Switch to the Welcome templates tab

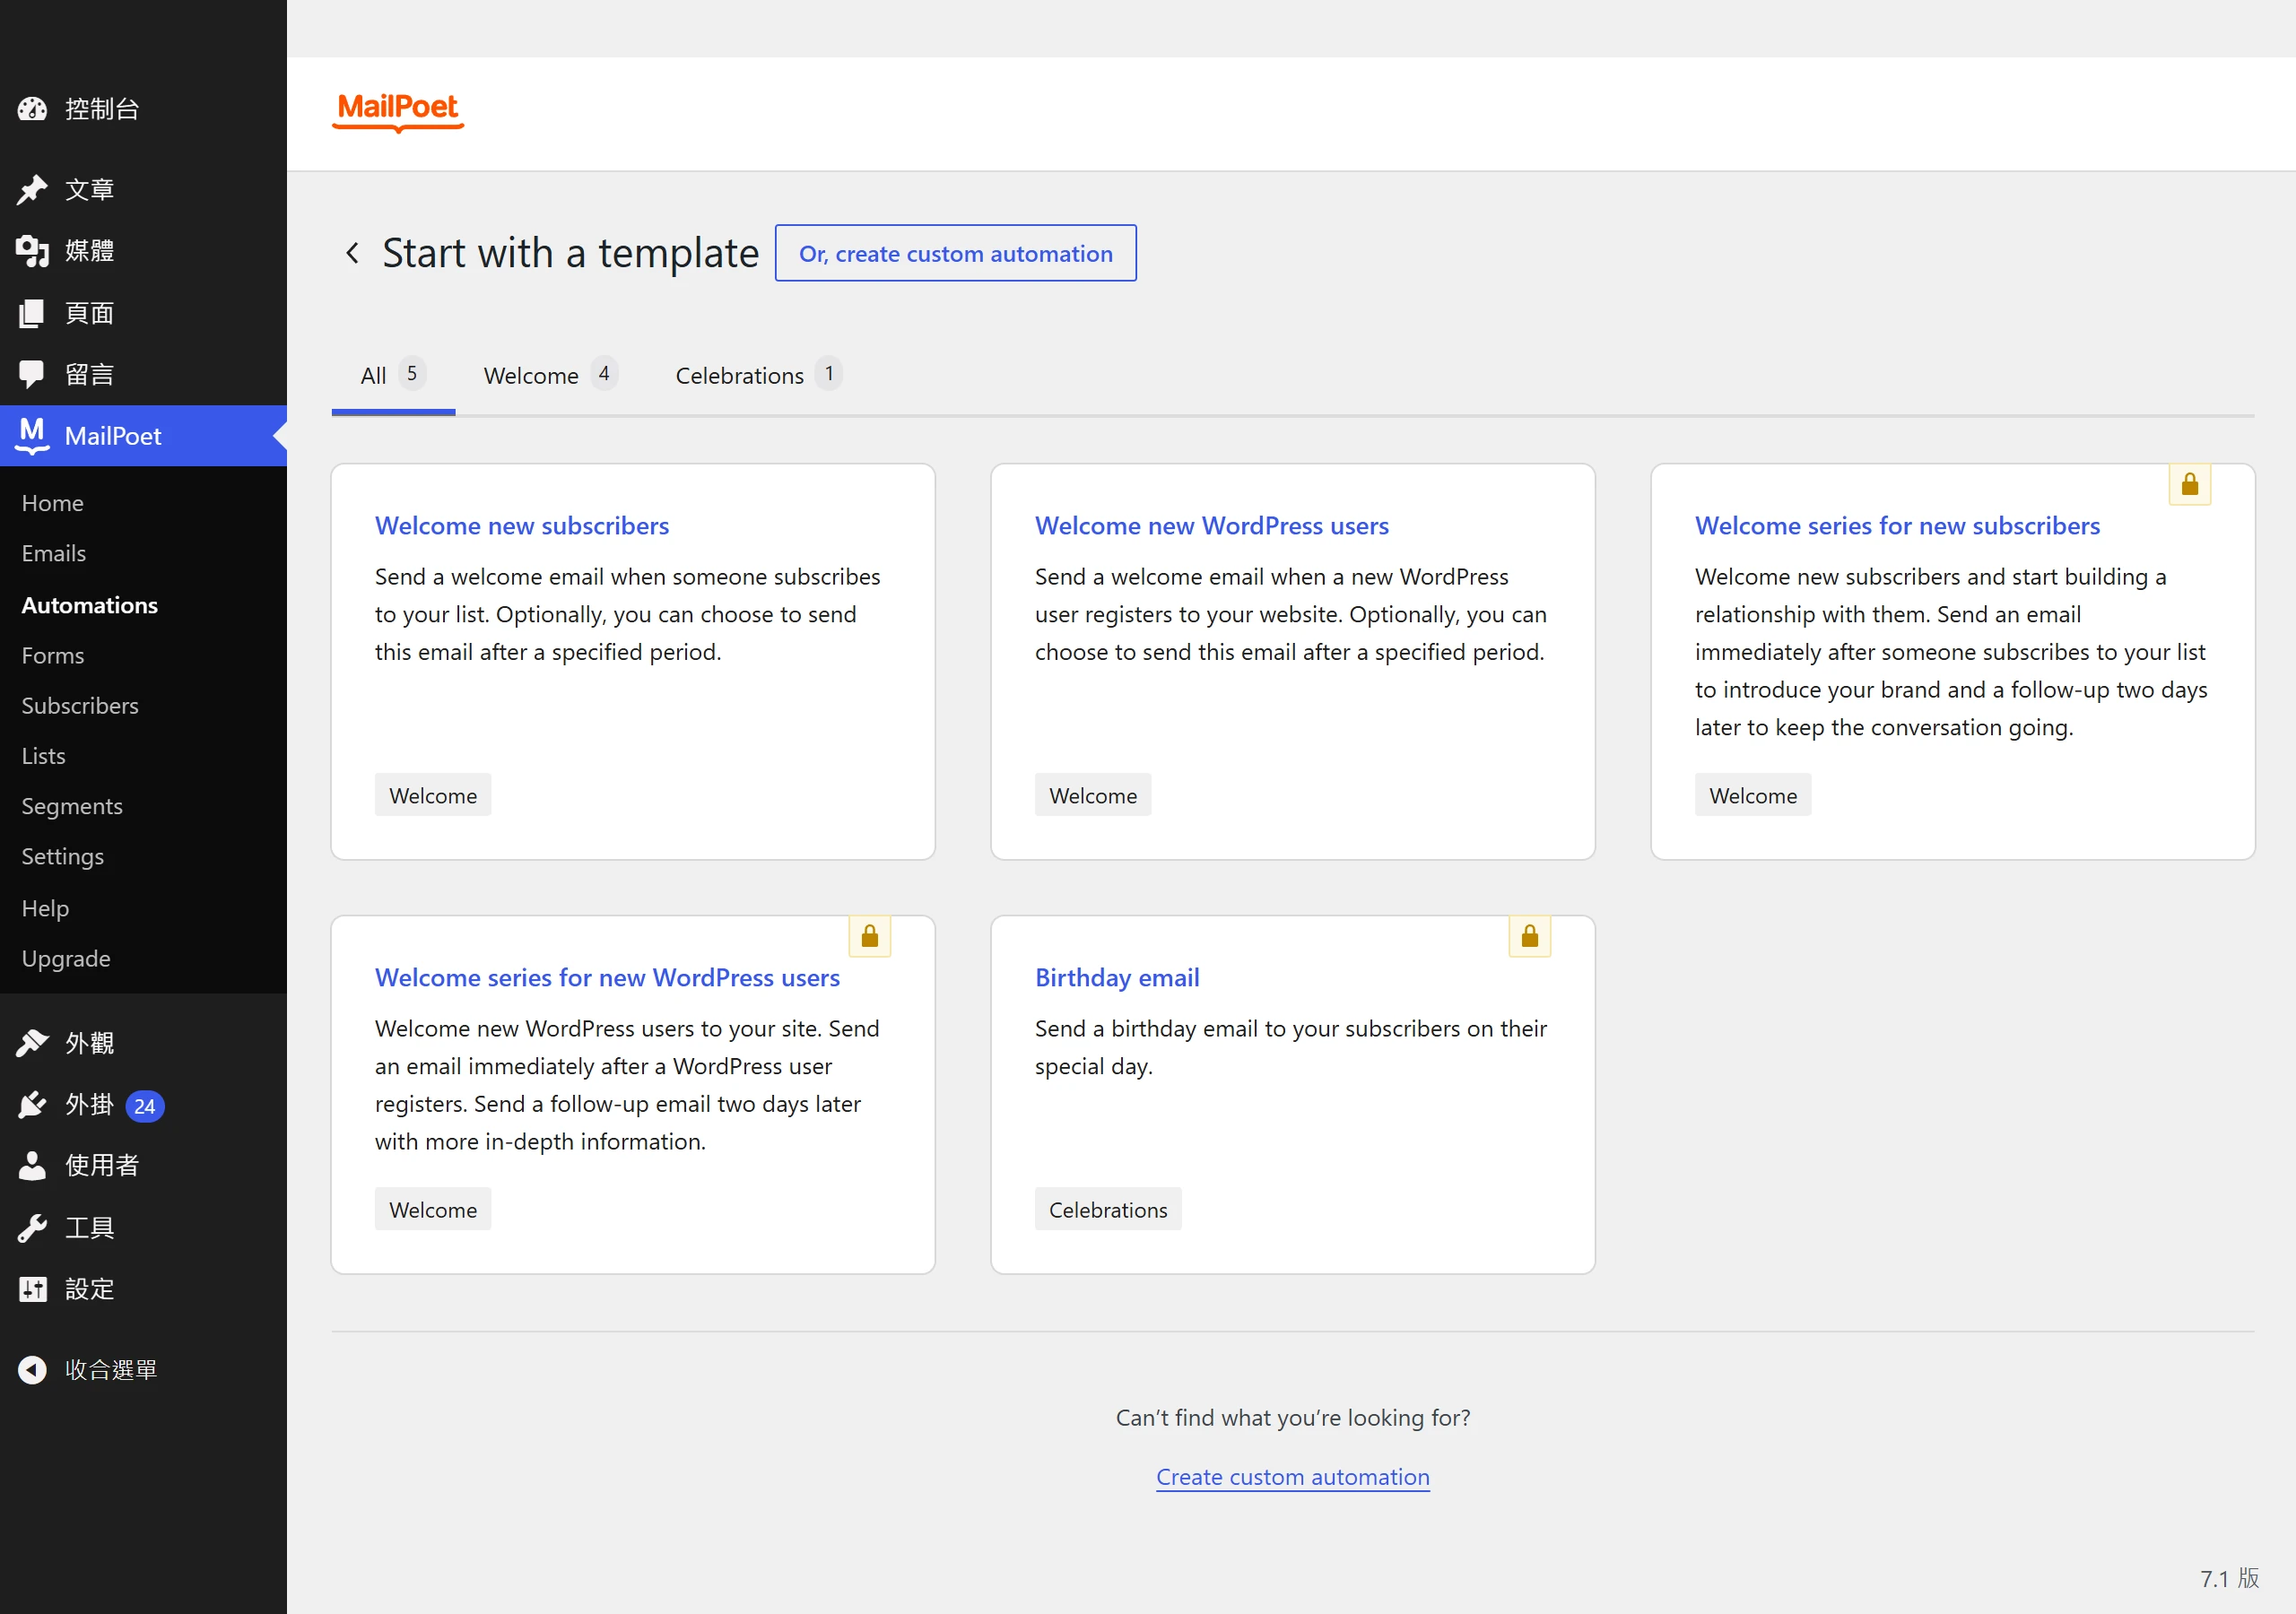tap(550, 375)
